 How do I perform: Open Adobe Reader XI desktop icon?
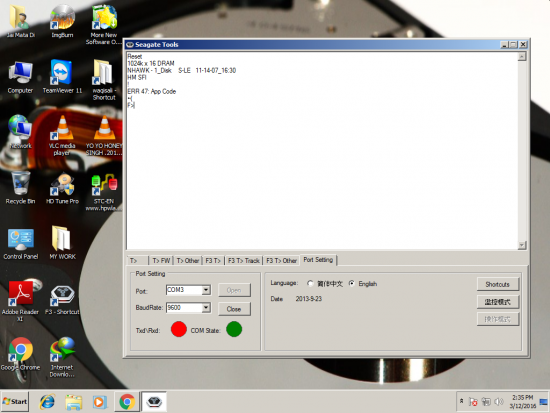20,301
